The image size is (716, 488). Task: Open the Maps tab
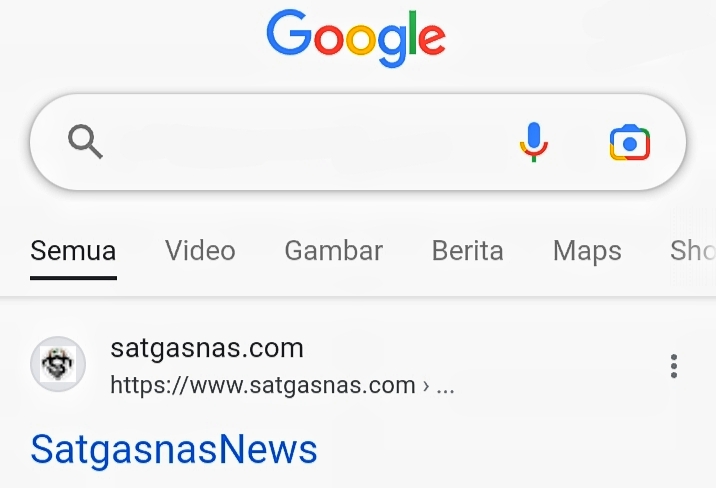[x=587, y=252]
